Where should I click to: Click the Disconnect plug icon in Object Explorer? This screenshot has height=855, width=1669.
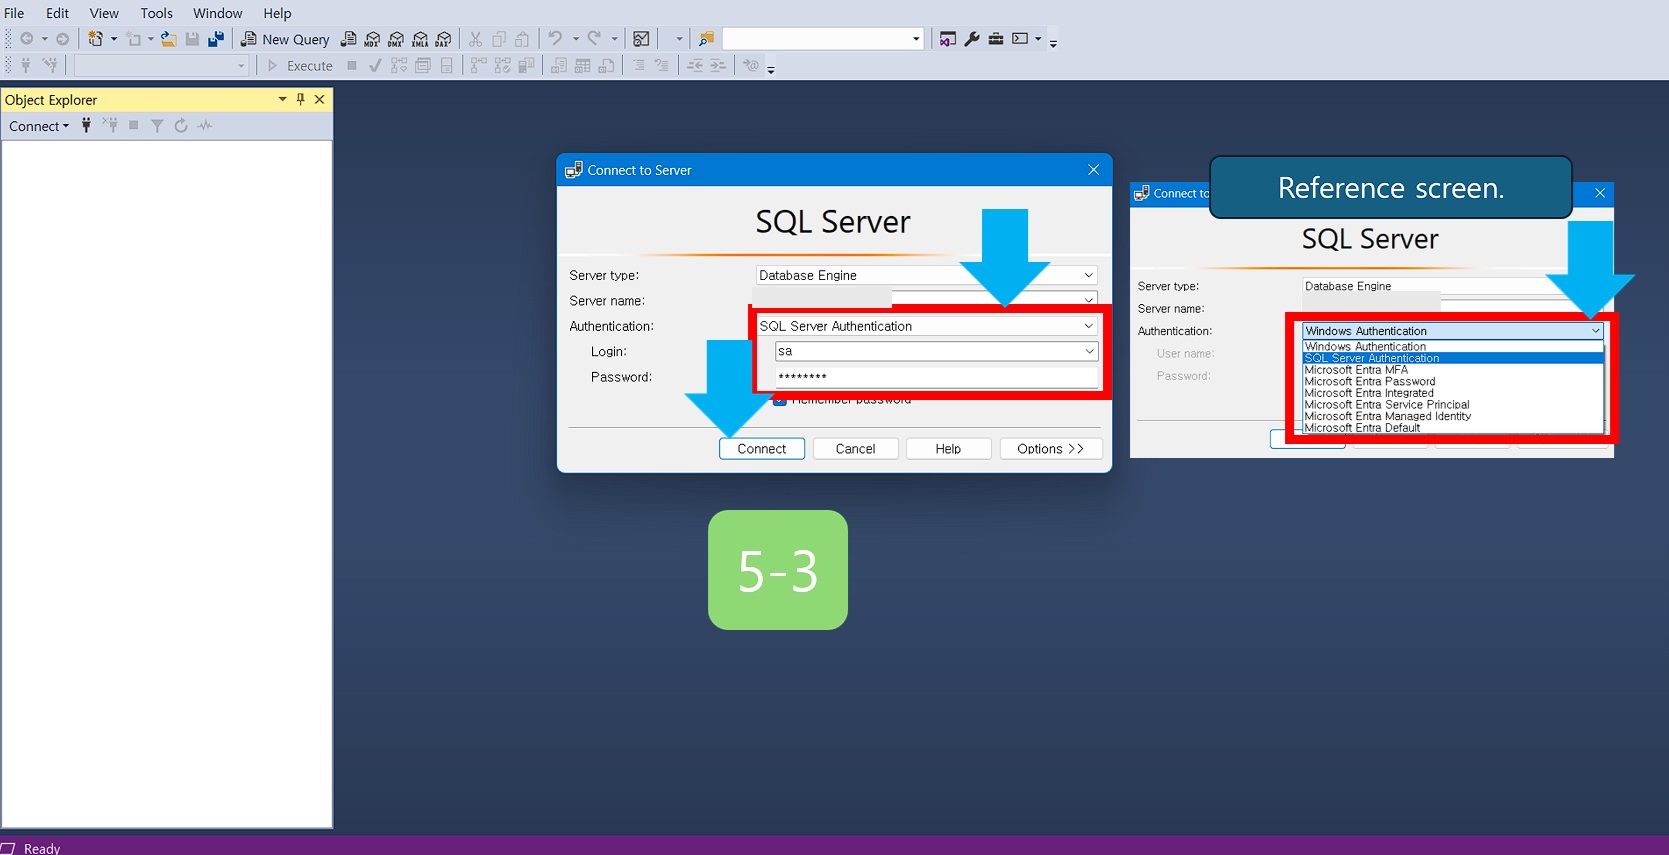[110, 125]
